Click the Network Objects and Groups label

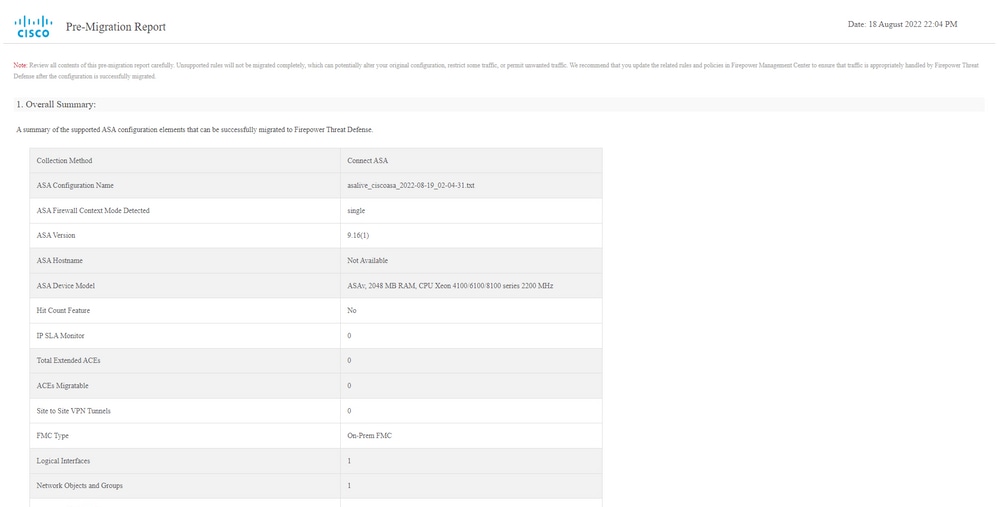point(80,485)
